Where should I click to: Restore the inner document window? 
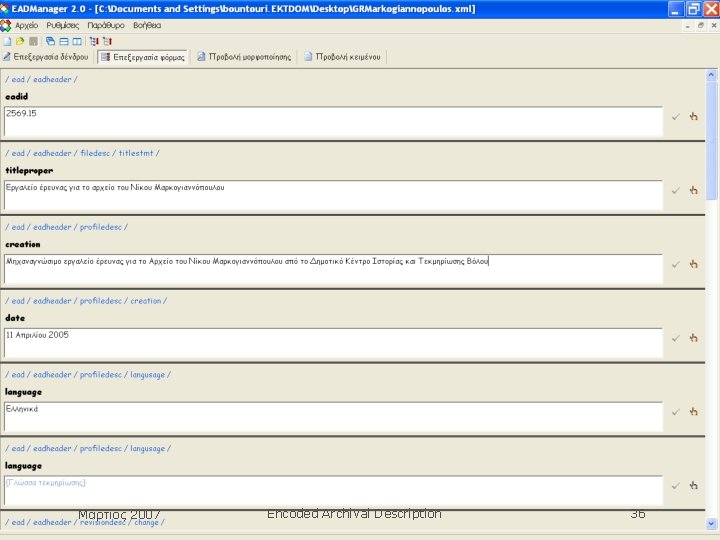click(700, 26)
